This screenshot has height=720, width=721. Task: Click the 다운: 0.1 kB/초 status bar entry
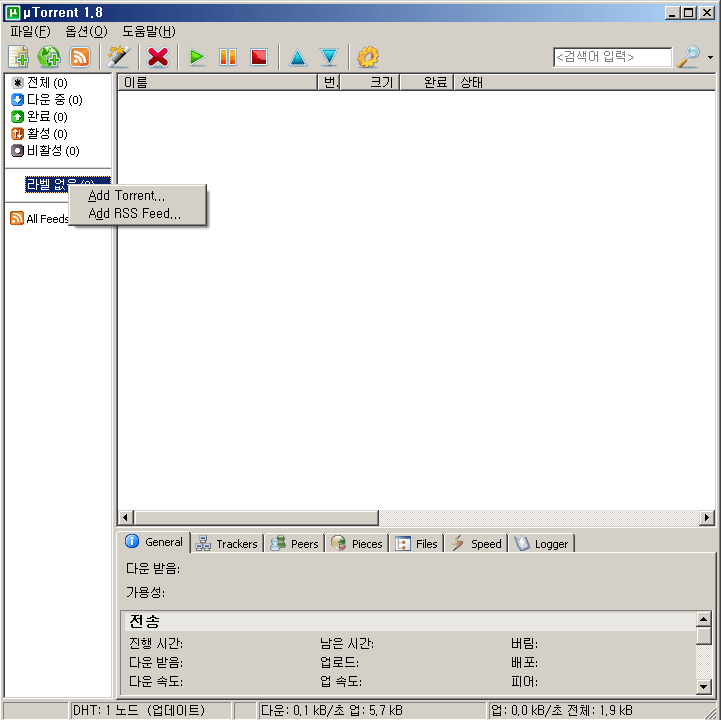coord(371,710)
